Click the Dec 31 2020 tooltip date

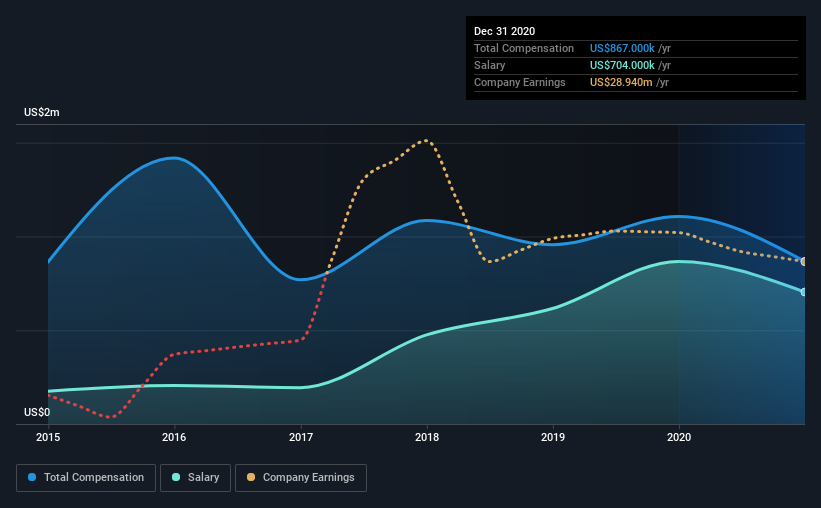click(504, 31)
